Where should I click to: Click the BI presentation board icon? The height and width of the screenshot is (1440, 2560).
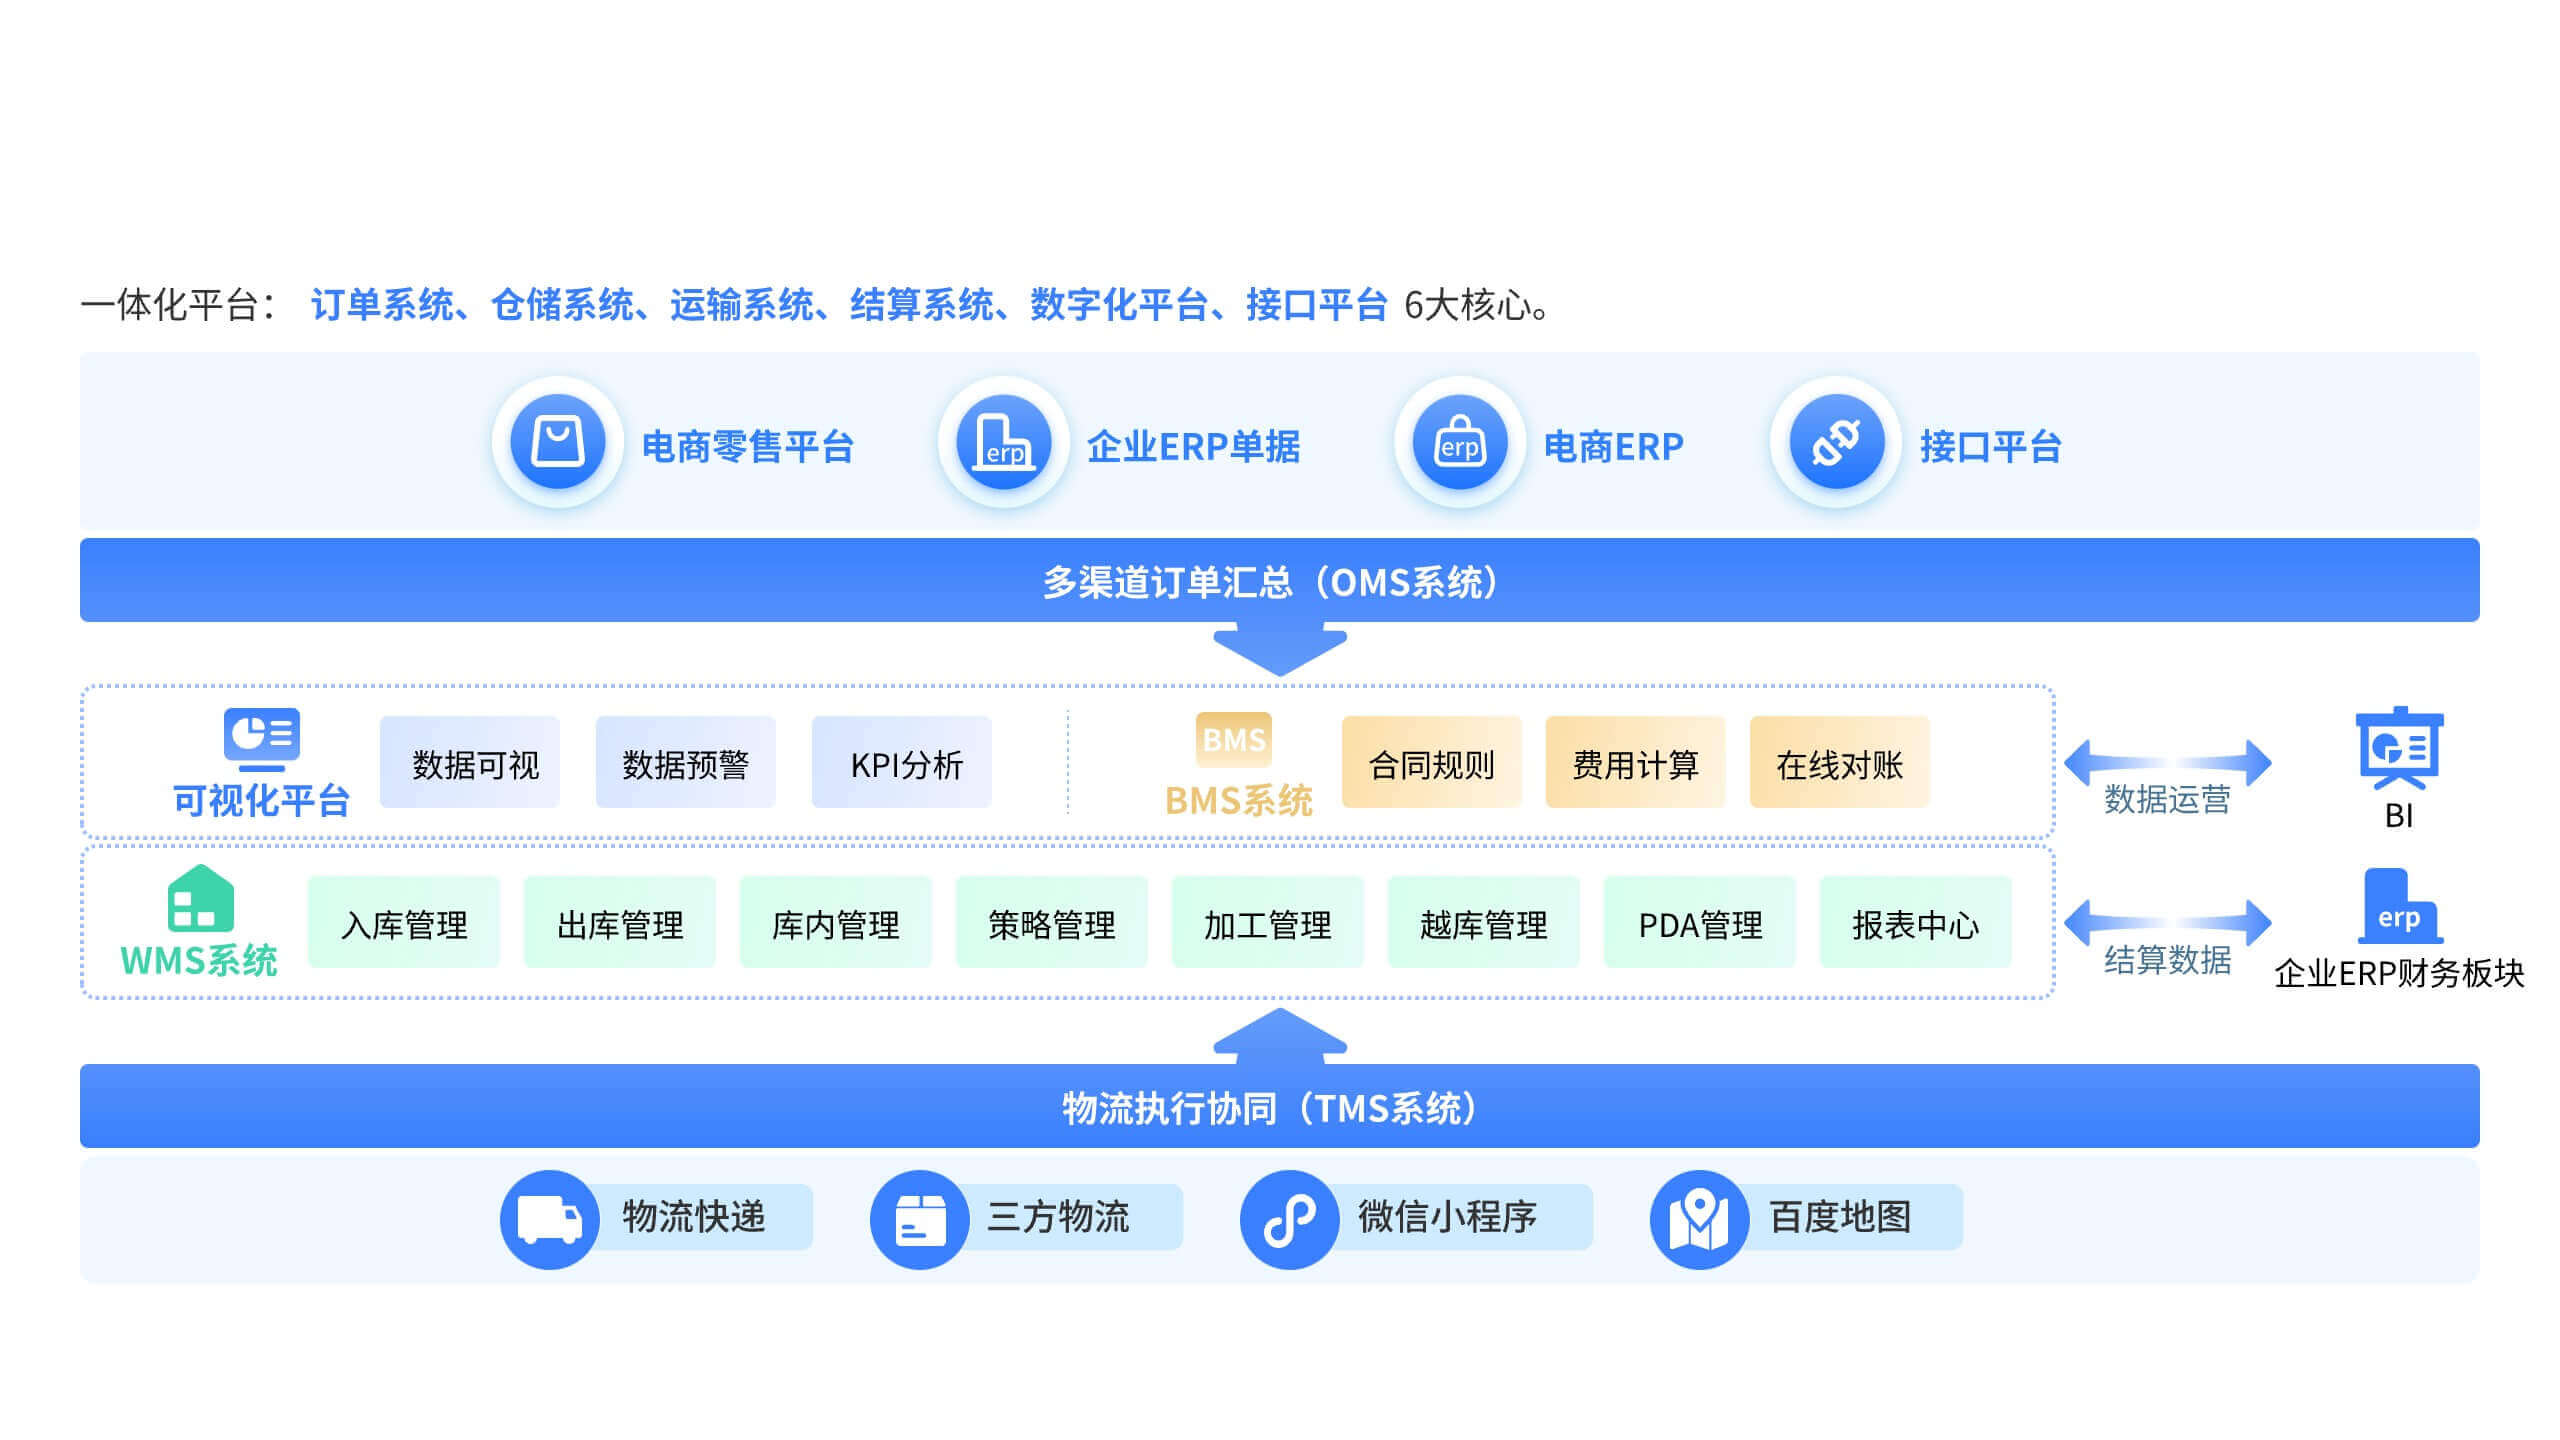(x=2399, y=749)
